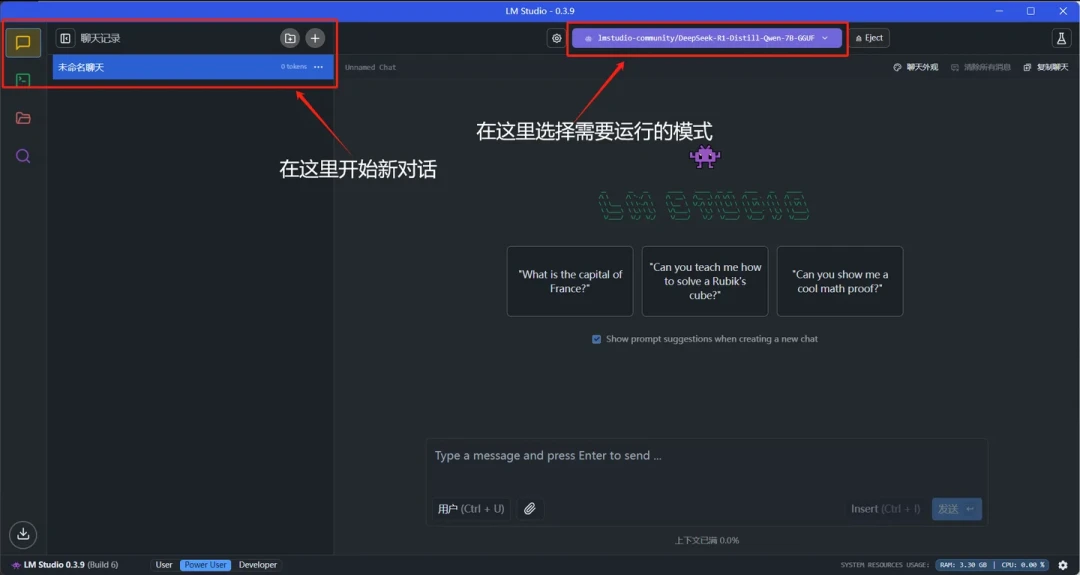This screenshot has width=1080, height=575.
Task: Click 清除所有消息 to clear messages
Action: coord(981,67)
